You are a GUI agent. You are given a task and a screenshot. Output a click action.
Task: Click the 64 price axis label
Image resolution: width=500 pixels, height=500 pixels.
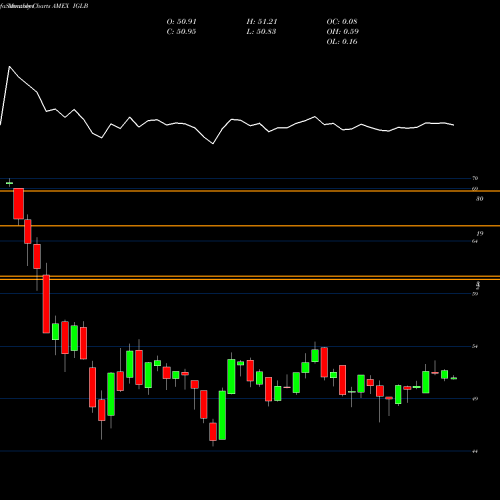pos(475,241)
